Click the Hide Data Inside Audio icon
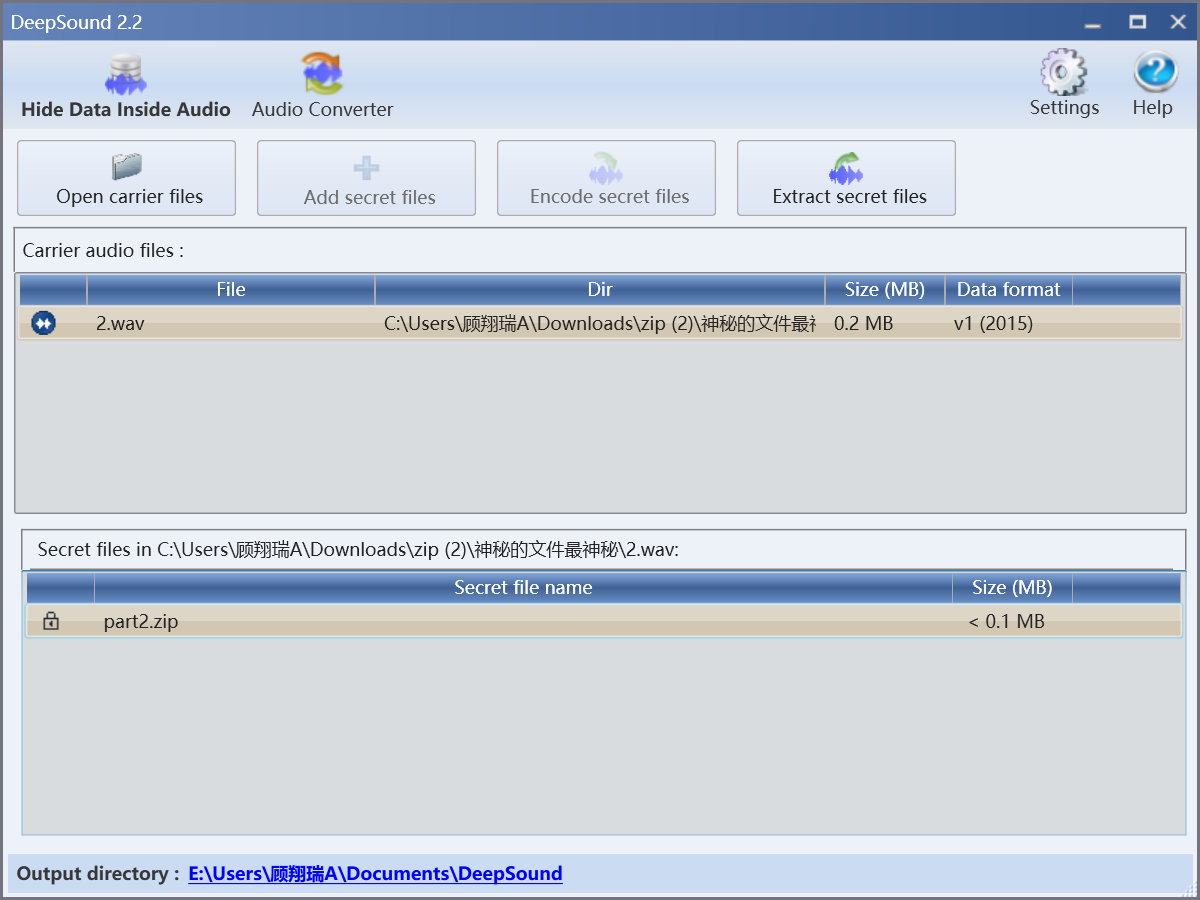Screen dimensions: 1200x900 pyautogui.click(x=125, y=76)
